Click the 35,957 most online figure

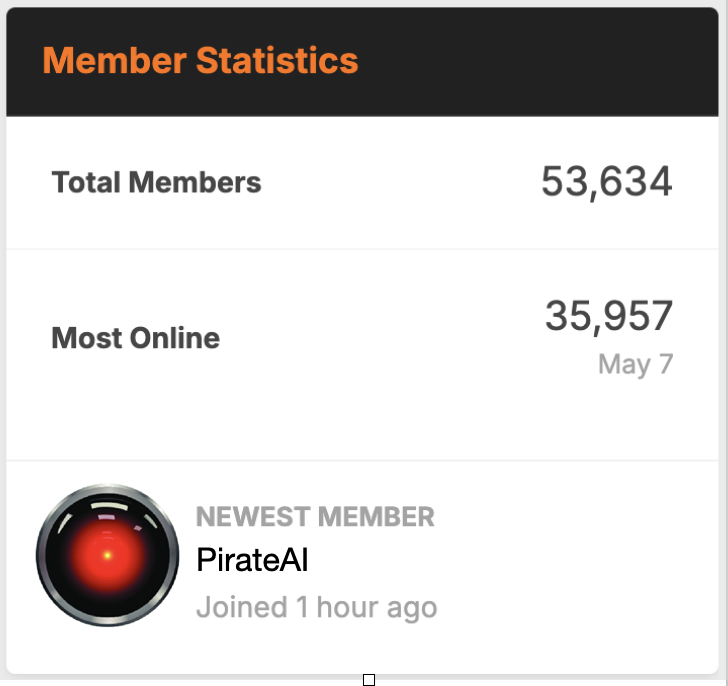[609, 316]
